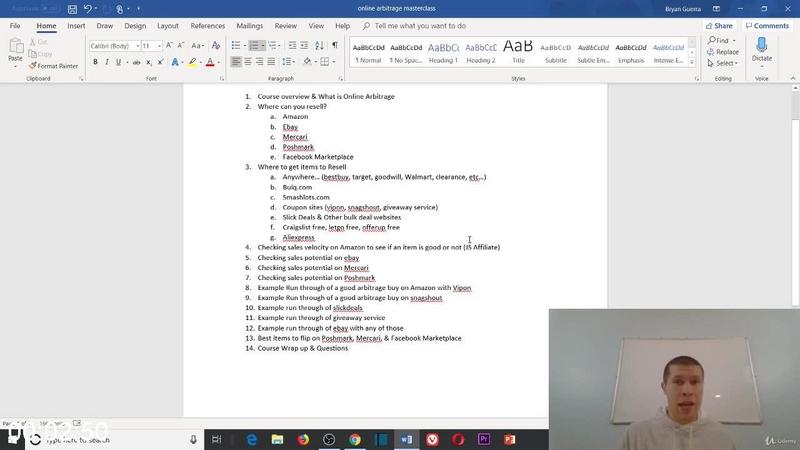Clear all formatting icon
Image resolution: width=800 pixels, height=450 pixels.
[x=216, y=45]
